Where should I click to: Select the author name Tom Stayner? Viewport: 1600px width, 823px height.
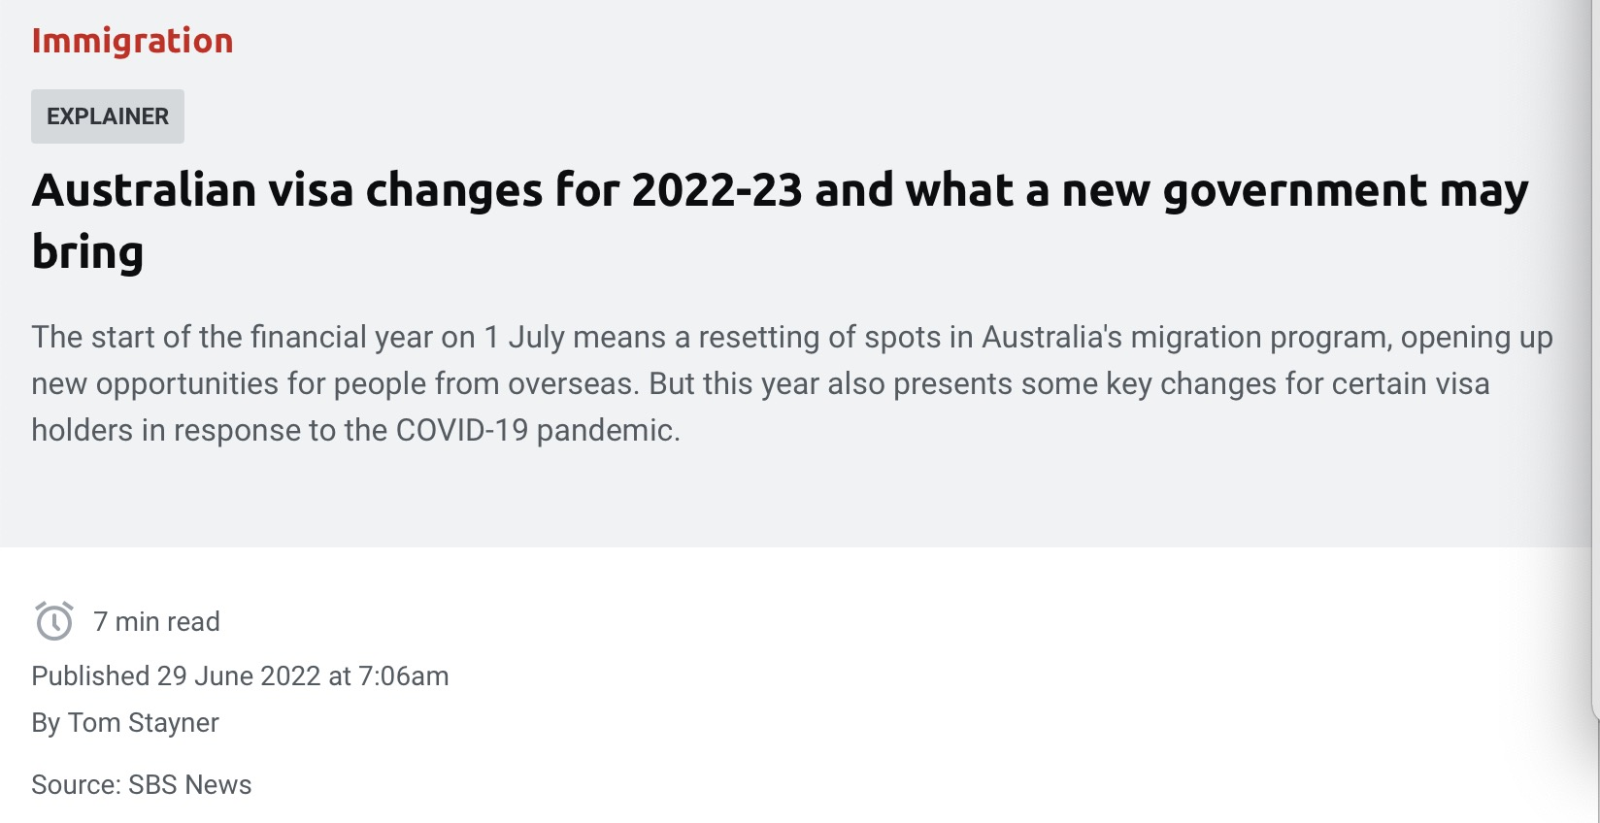[x=143, y=723]
